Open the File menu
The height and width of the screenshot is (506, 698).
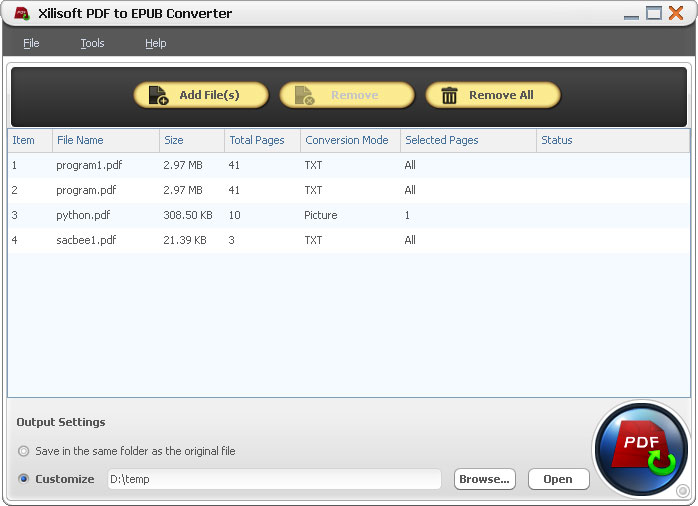(x=31, y=43)
